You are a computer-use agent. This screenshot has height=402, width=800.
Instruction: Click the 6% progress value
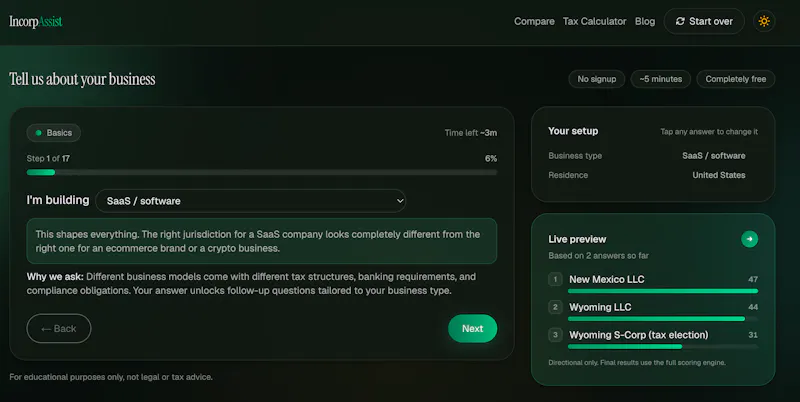coord(491,159)
